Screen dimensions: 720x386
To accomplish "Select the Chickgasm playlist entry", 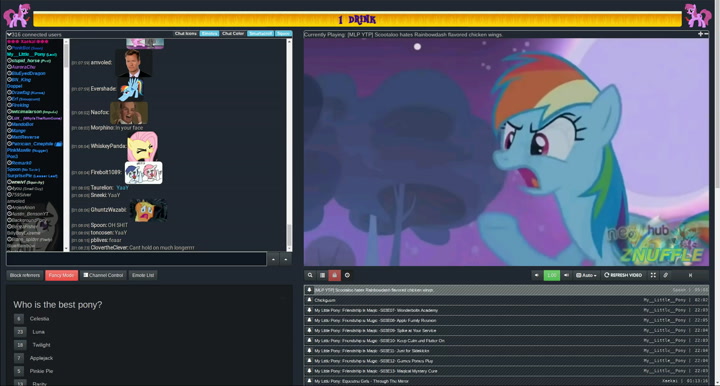I will (x=506, y=300).
